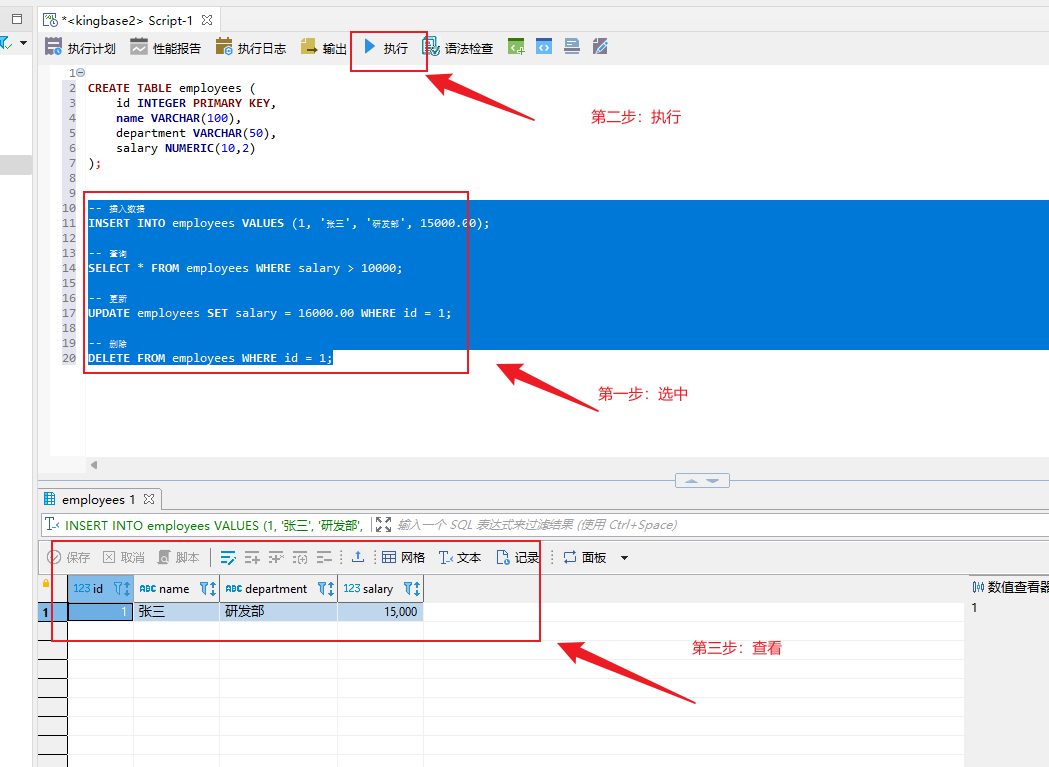Open the 执行计划 execution plan tool

80,48
